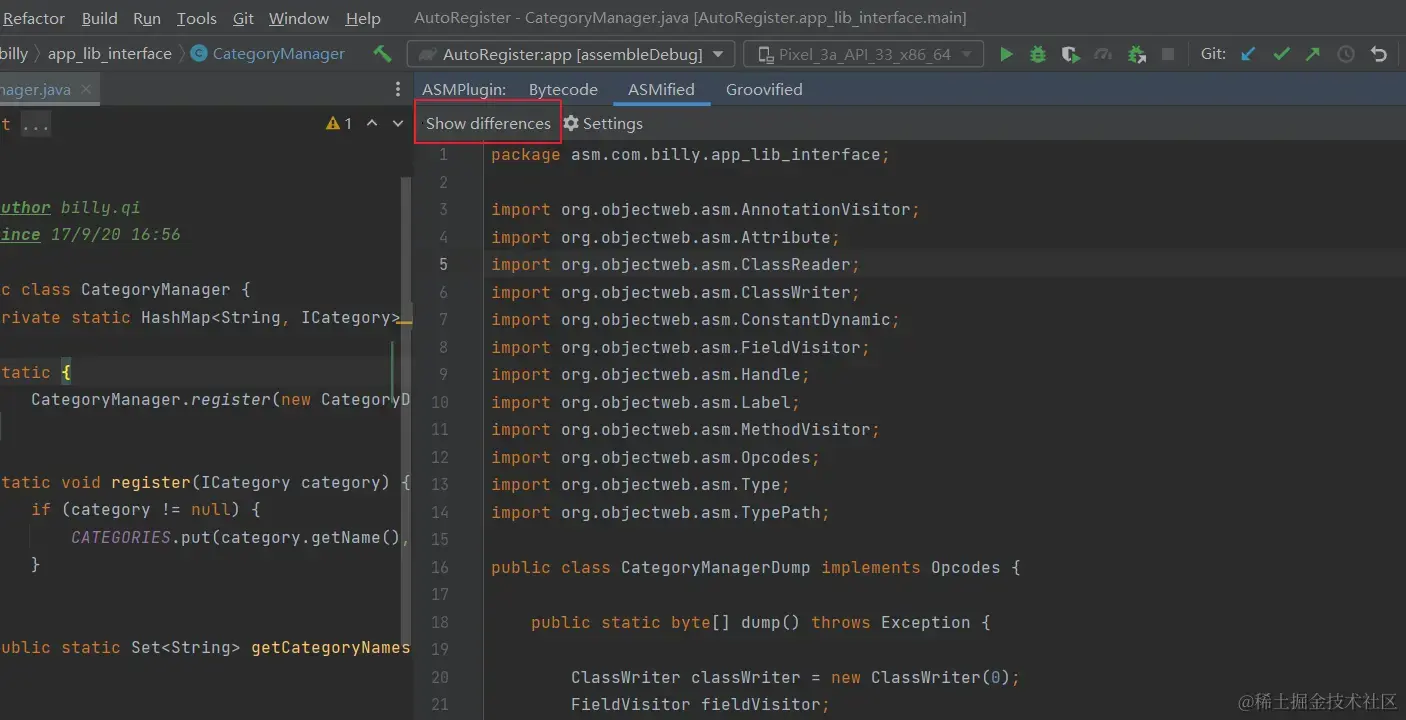1406x720 pixels.
Task: Go to previous highlighted error with up chevron
Action: point(372,124)
